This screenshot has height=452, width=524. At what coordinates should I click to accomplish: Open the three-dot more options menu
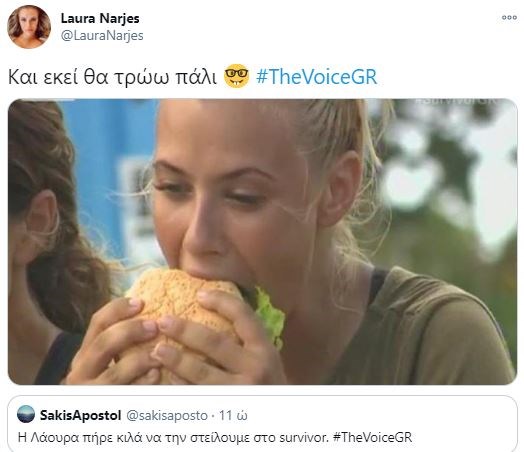click(509, 18)
